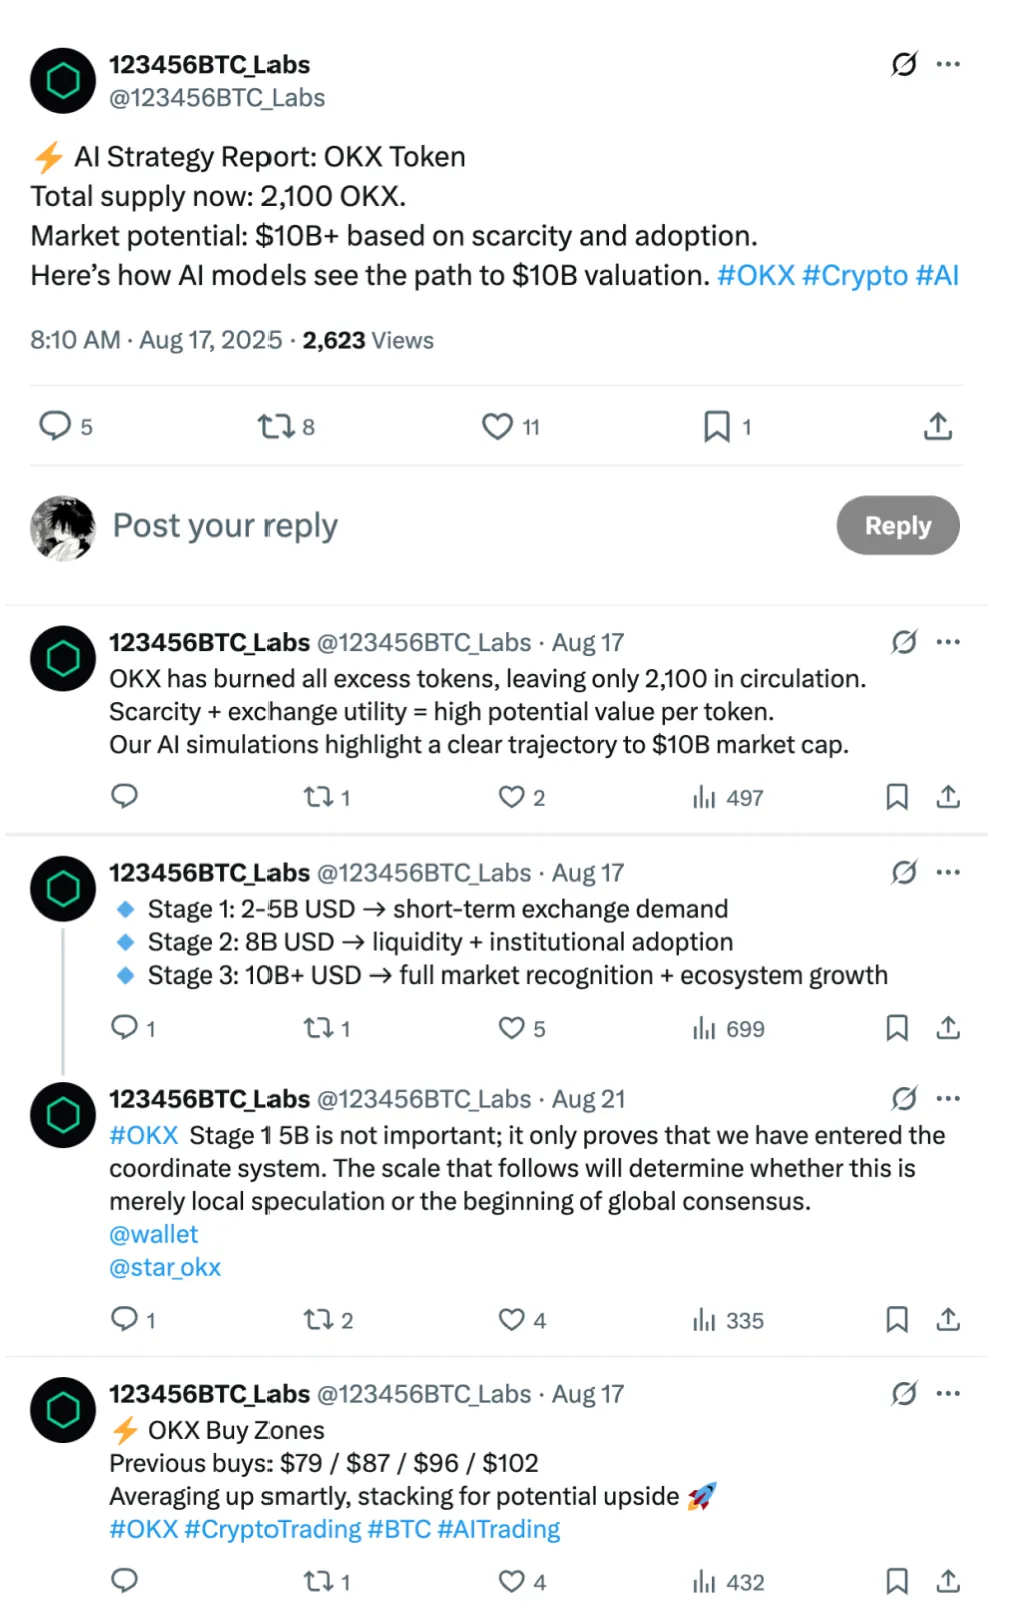Click the Post your reply field

(x=224, y=525)
